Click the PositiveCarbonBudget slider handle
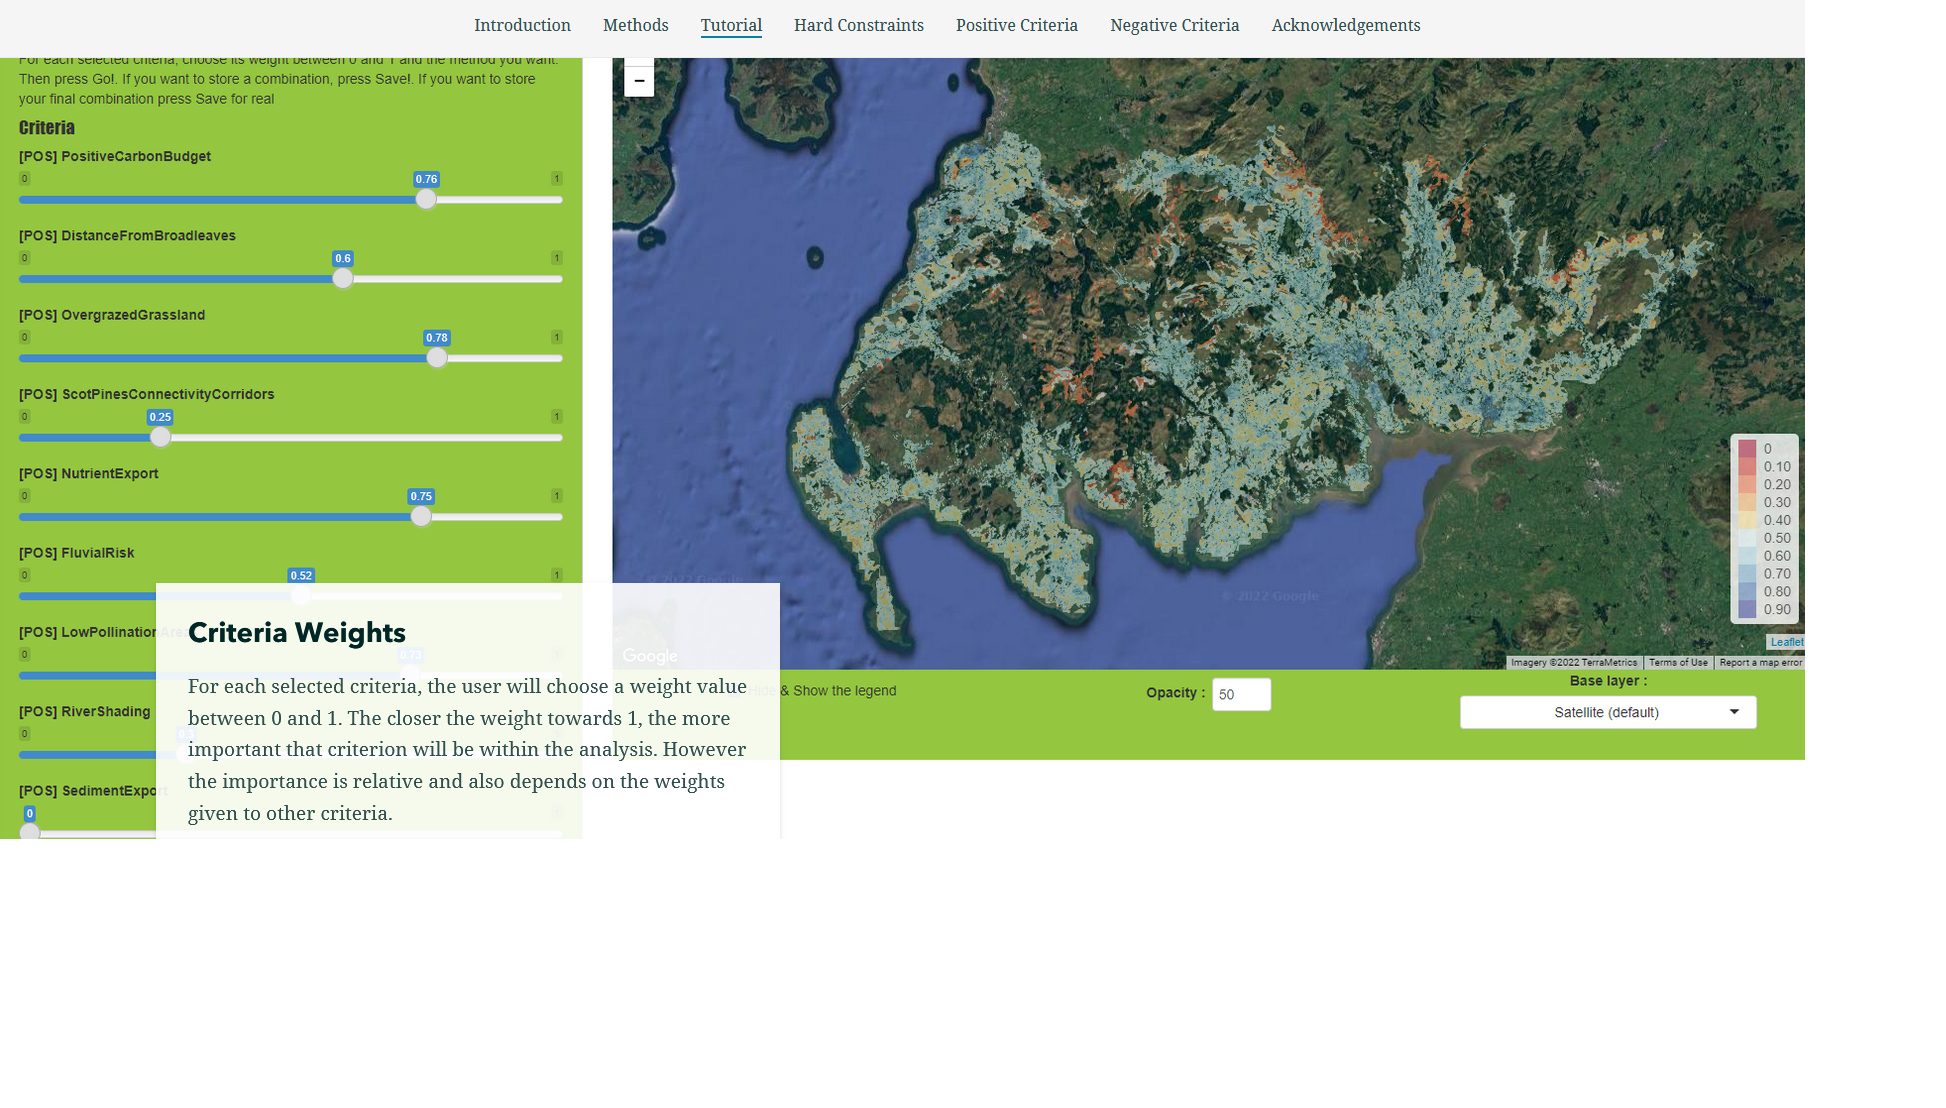The height and width of the screenshot is (1108, 1946). (426, 199)
